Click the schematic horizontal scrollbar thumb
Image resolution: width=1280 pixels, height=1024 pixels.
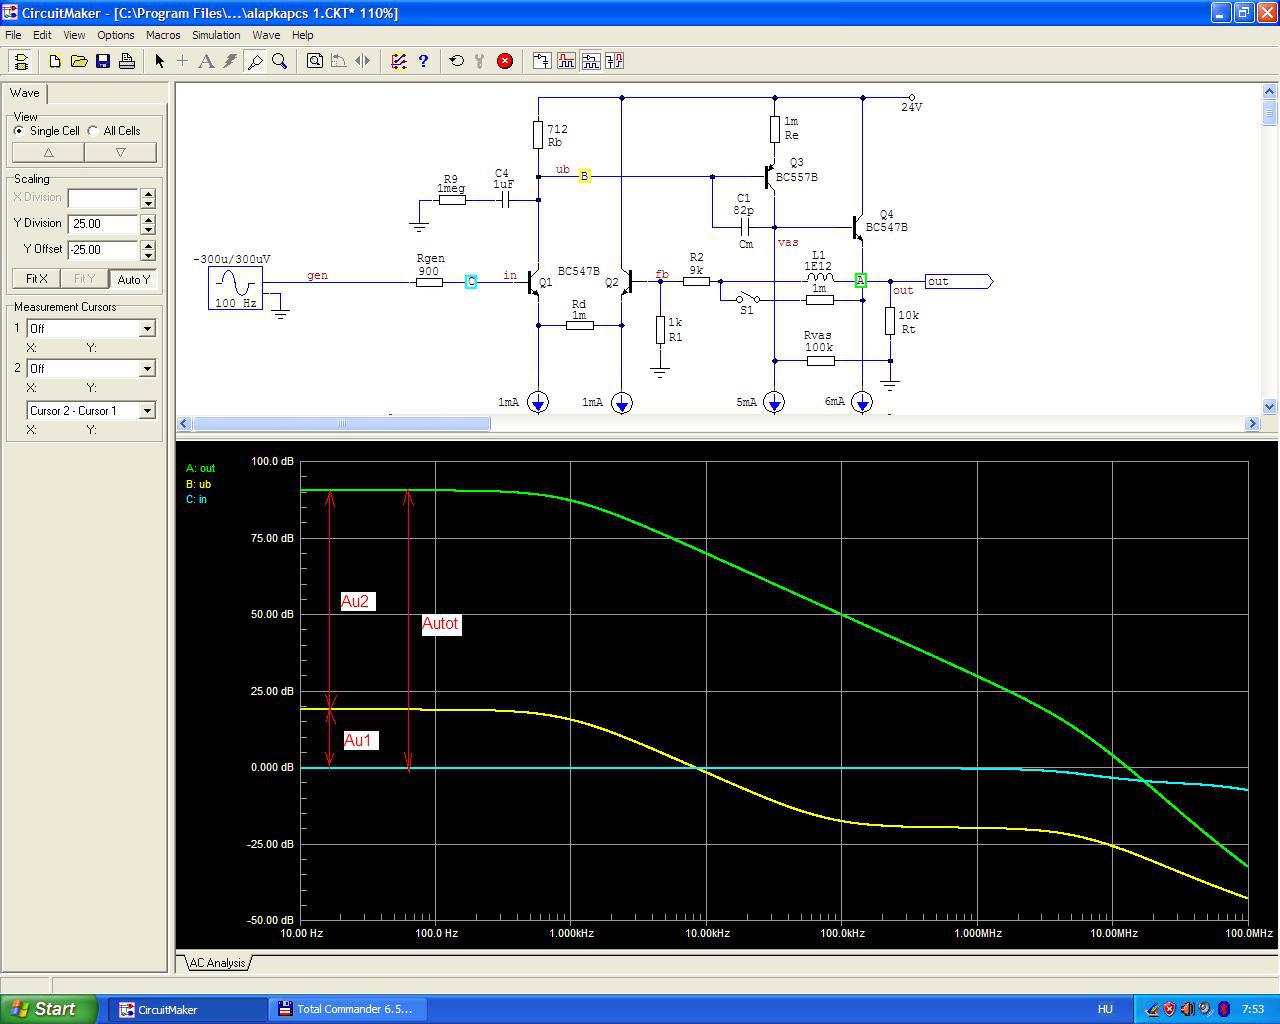(340, 424)
